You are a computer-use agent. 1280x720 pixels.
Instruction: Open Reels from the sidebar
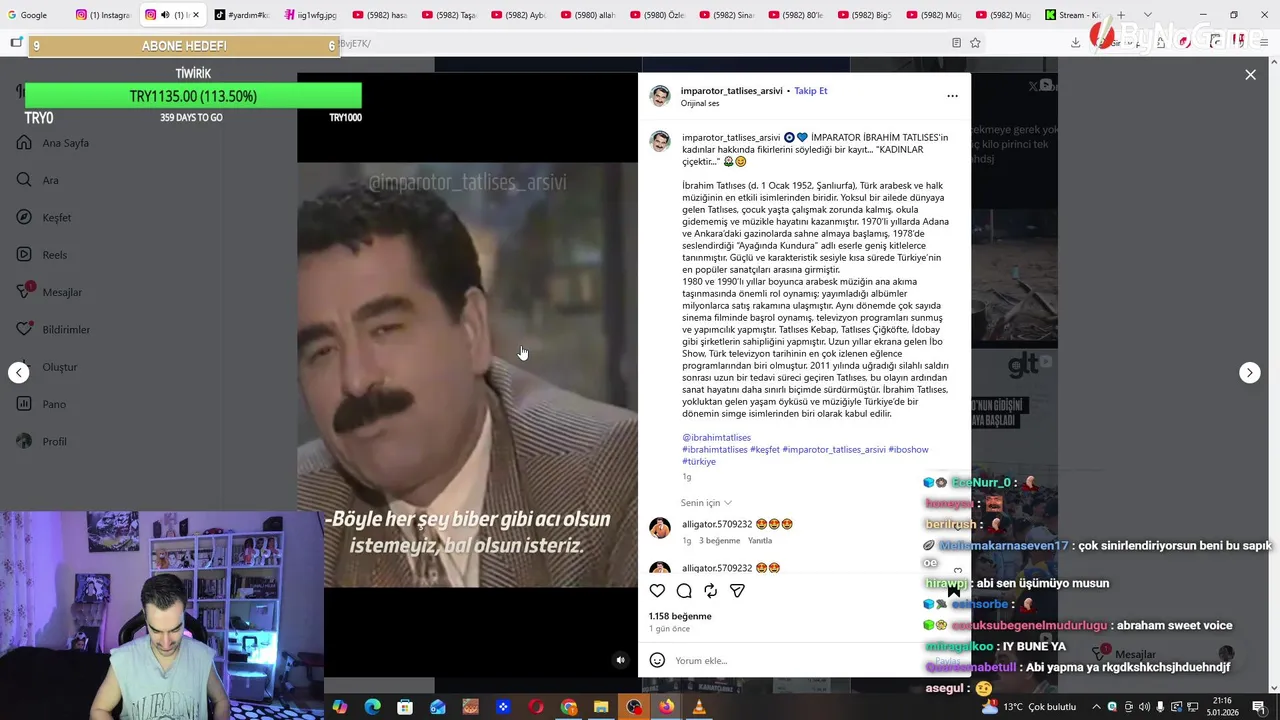(x=41, y=255)
